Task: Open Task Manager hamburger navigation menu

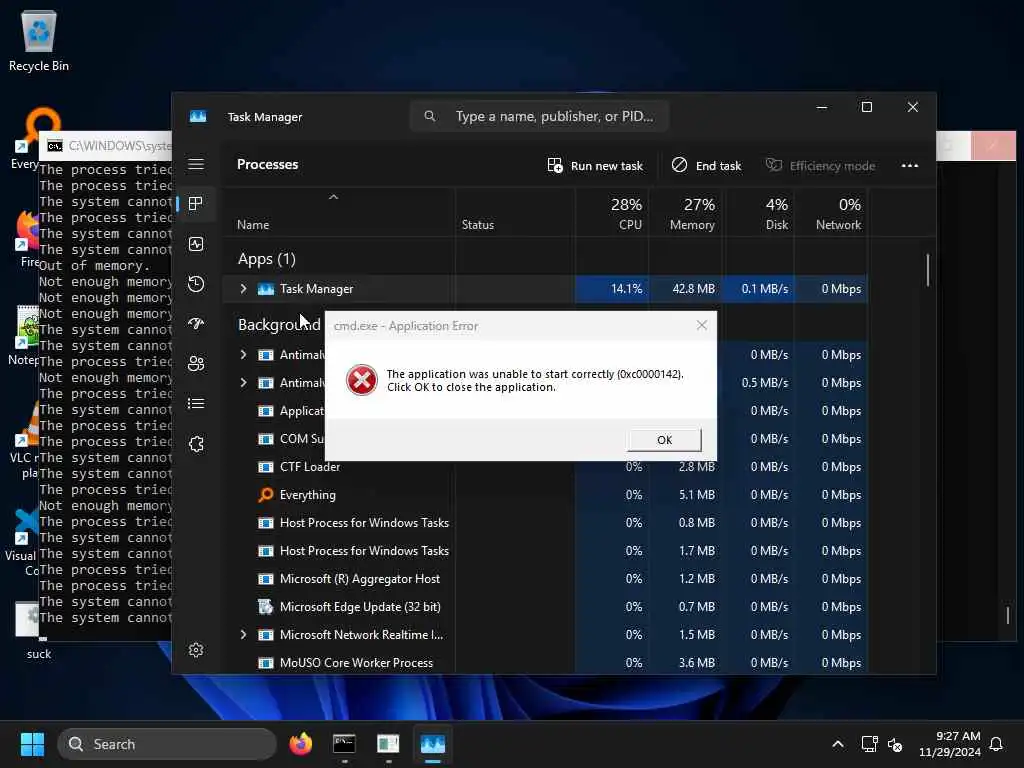Action: (196, 164)
